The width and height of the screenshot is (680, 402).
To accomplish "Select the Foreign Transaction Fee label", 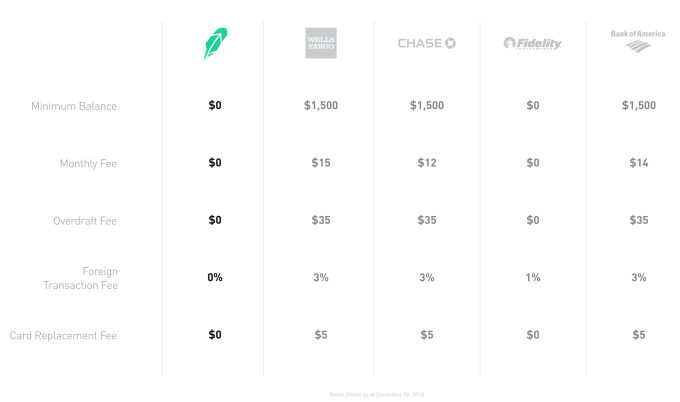I will click(x=81, y=278).
